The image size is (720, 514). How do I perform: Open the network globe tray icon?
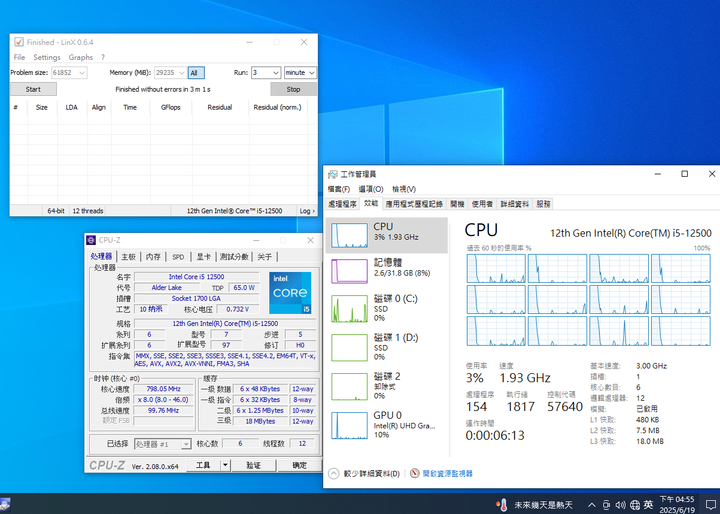click(x=635, y=505)
